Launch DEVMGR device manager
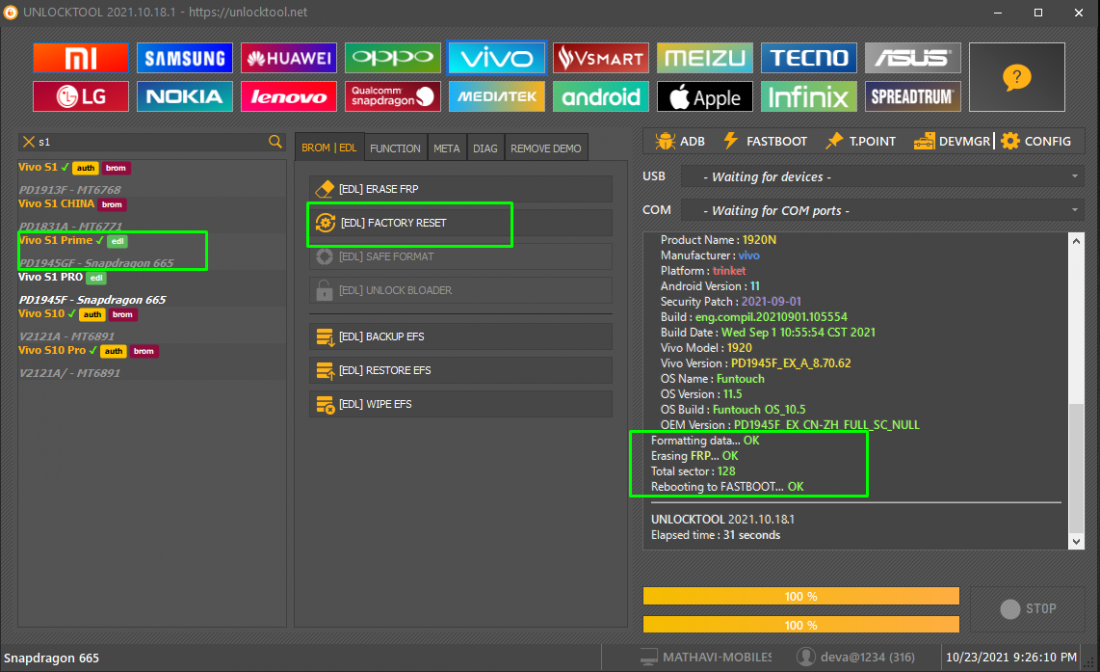 click(952, 141)
